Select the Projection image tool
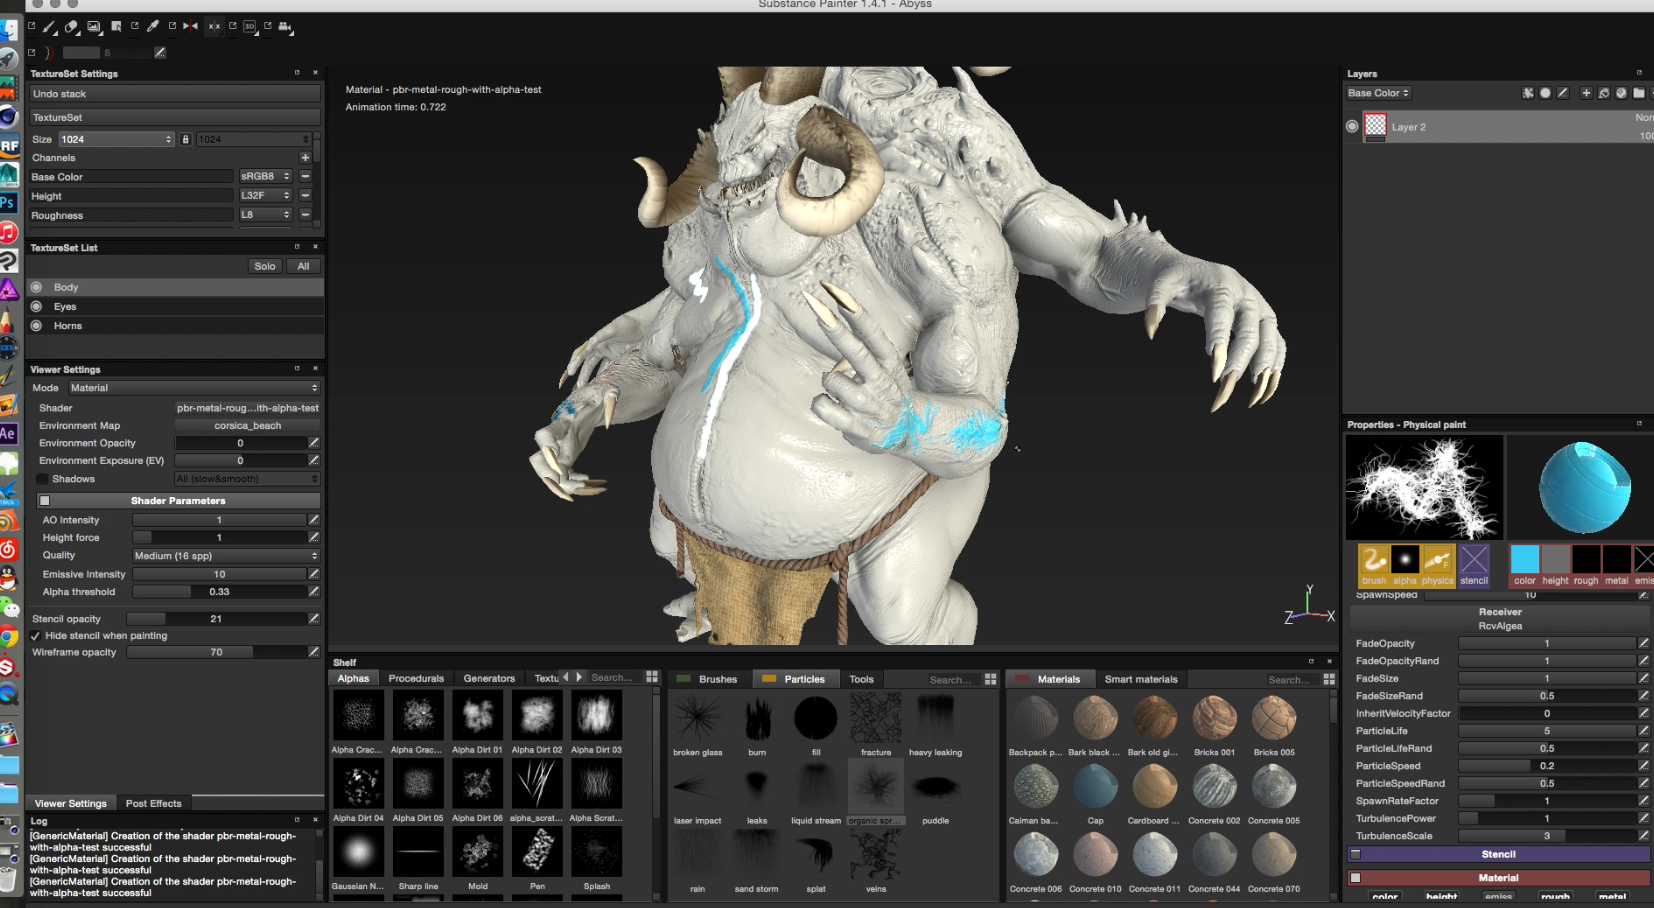Image resolution: width=1654 pixels, height=908 pixels. click(x=94, y=27)
